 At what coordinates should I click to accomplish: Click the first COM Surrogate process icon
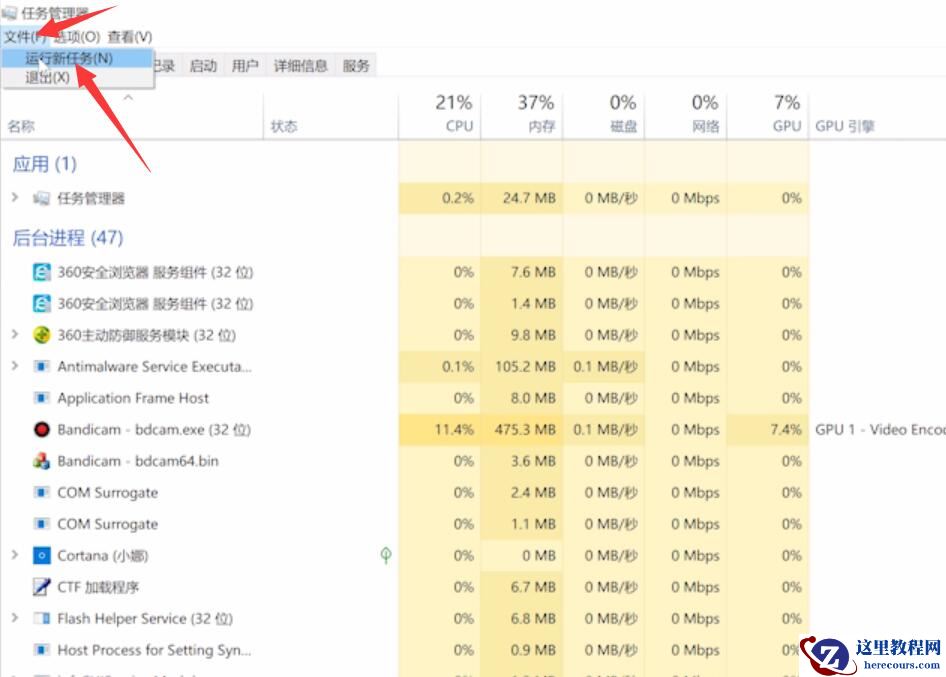pos(41,492)
